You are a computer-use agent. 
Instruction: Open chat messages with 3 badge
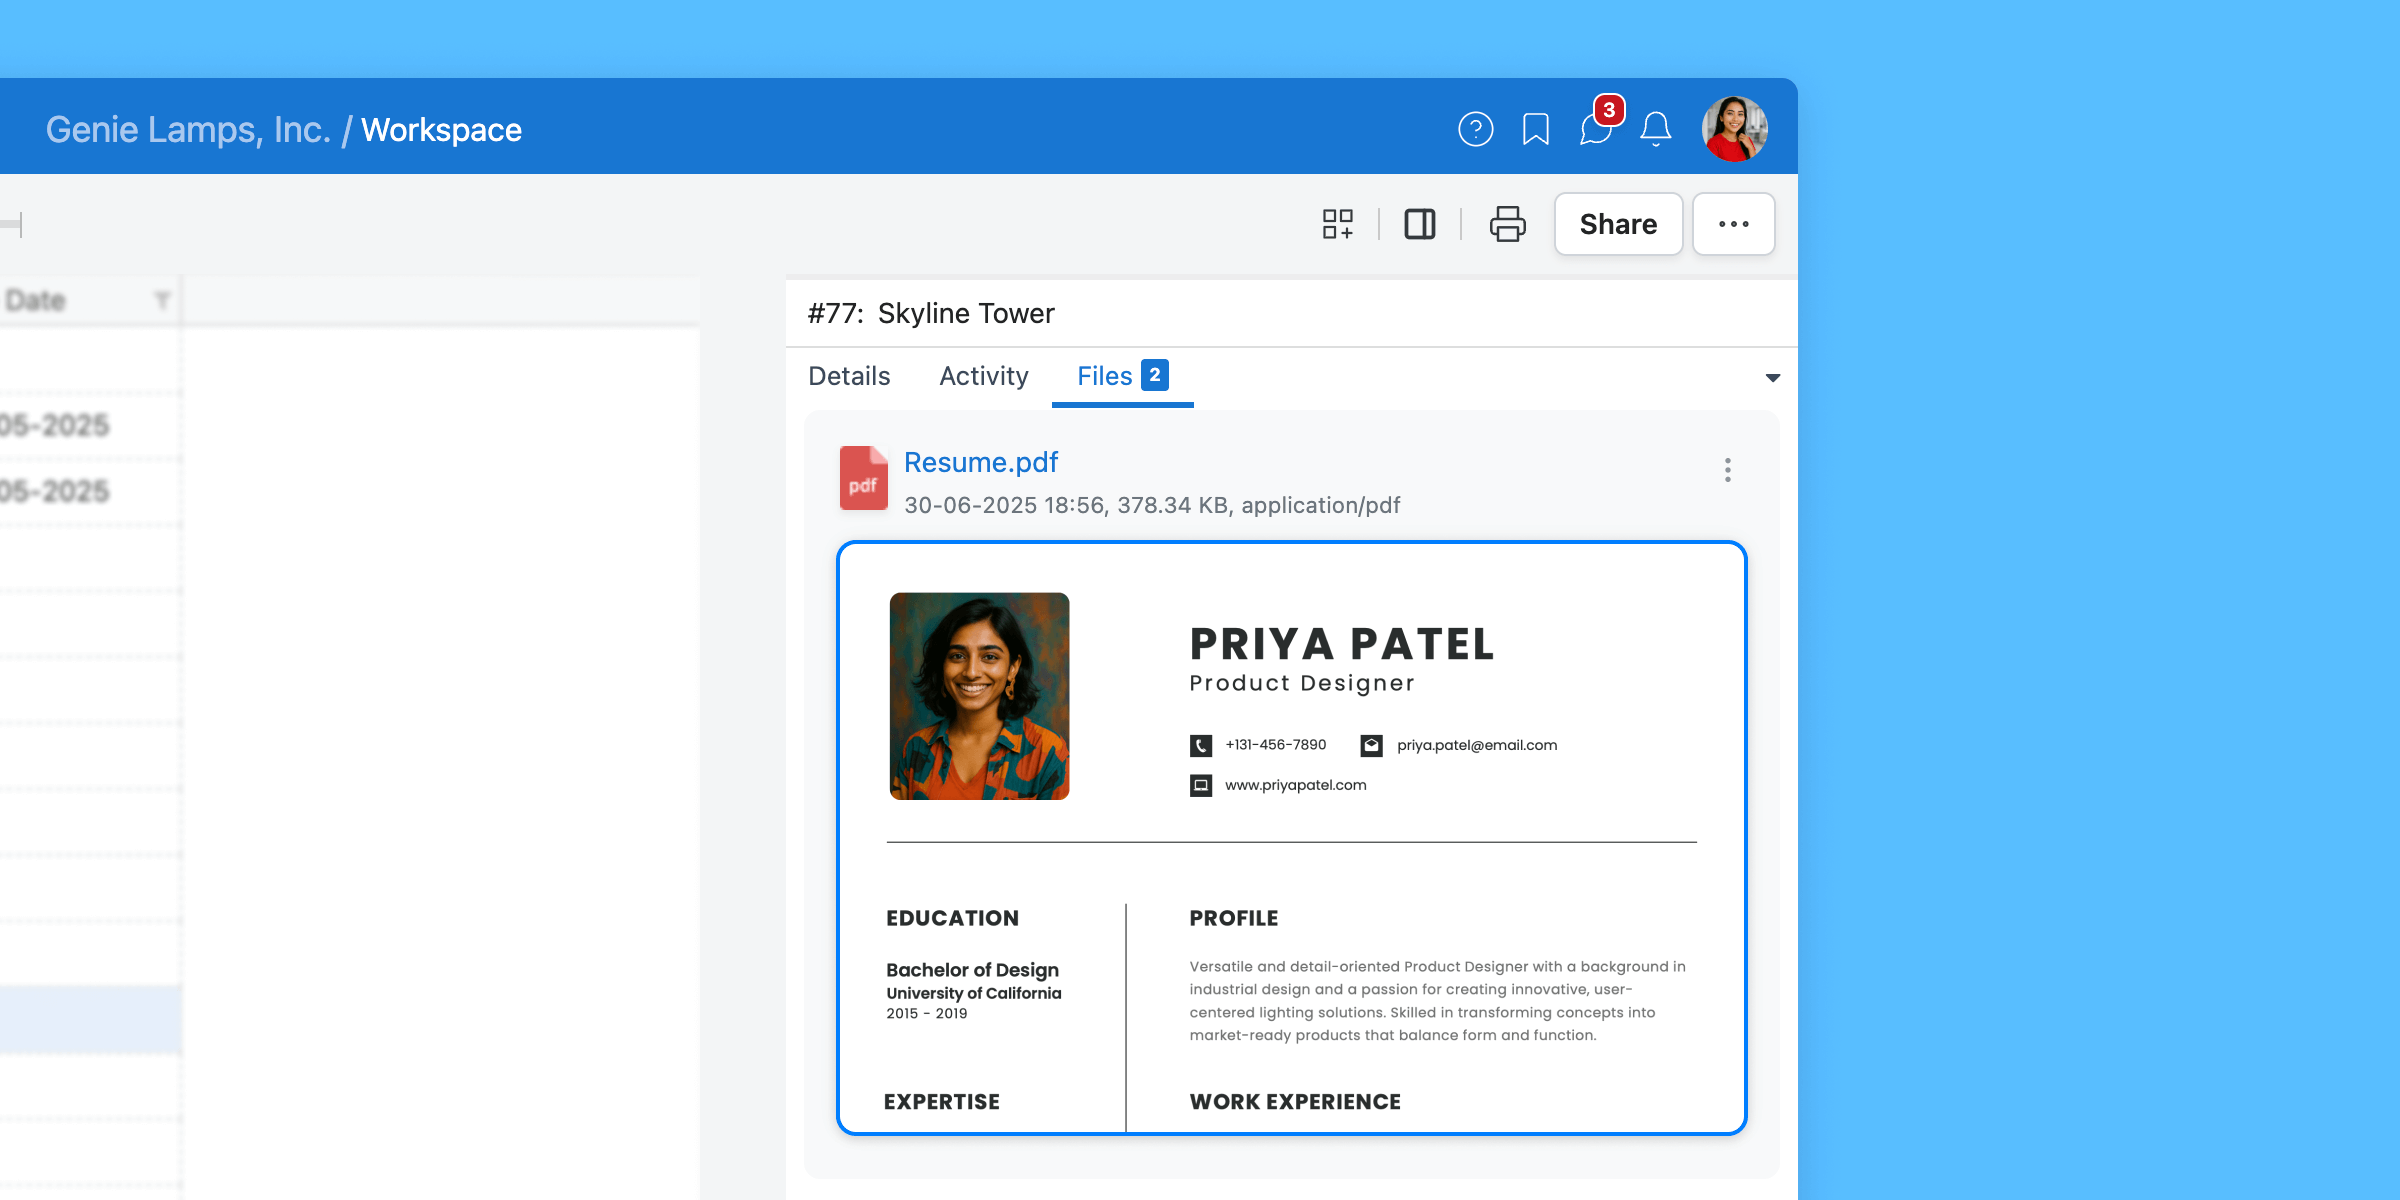[x=1596, y=129]
